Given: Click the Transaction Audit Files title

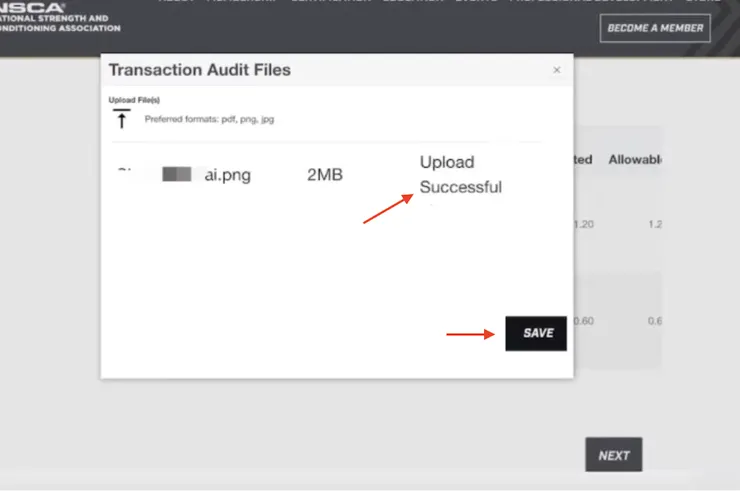Looking at the screenshot, I should click(199, 70).
